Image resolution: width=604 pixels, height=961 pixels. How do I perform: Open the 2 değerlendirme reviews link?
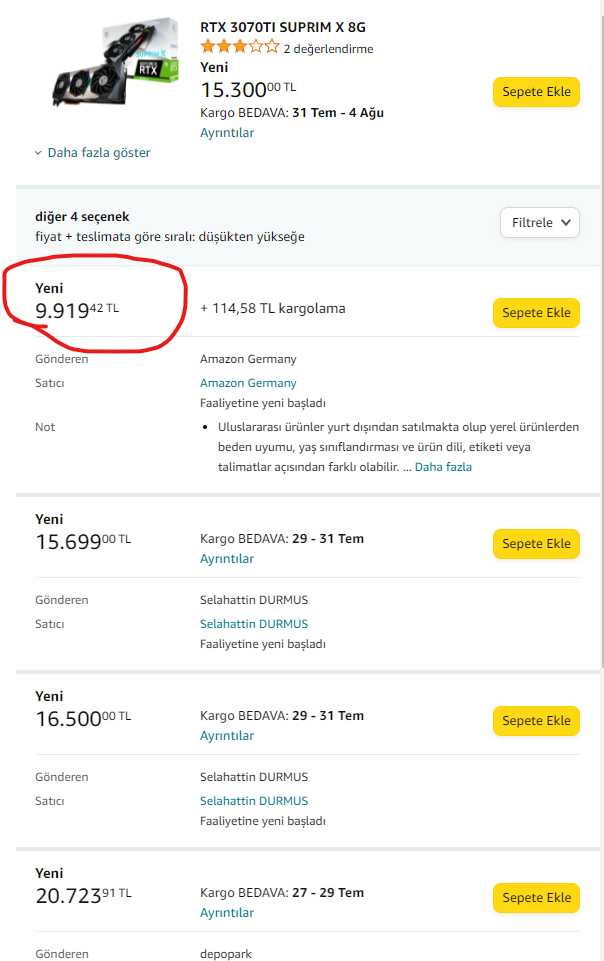328,48
